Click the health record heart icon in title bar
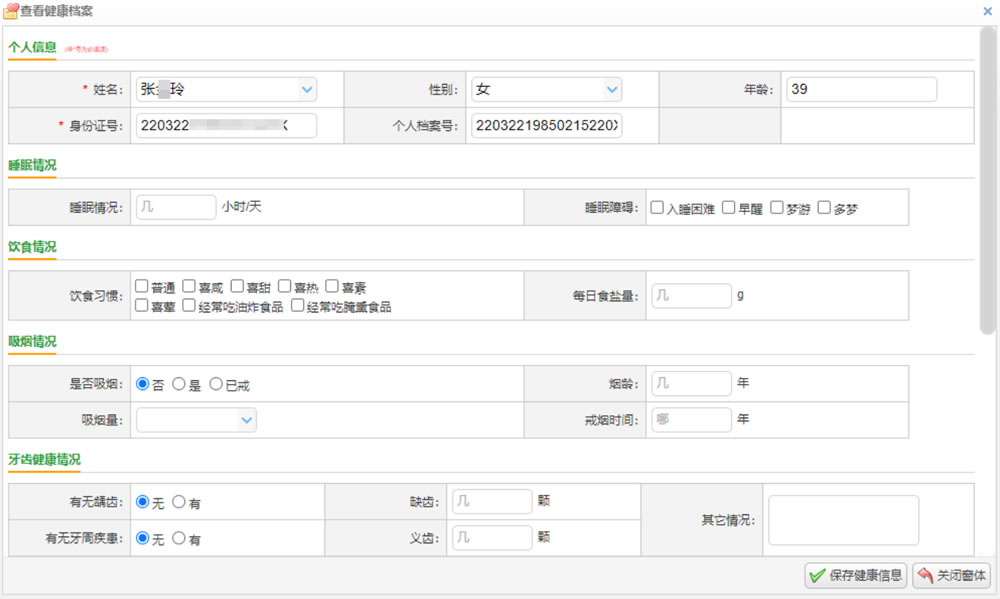This screenshot has height=599, width=1000. click(10, 11)
